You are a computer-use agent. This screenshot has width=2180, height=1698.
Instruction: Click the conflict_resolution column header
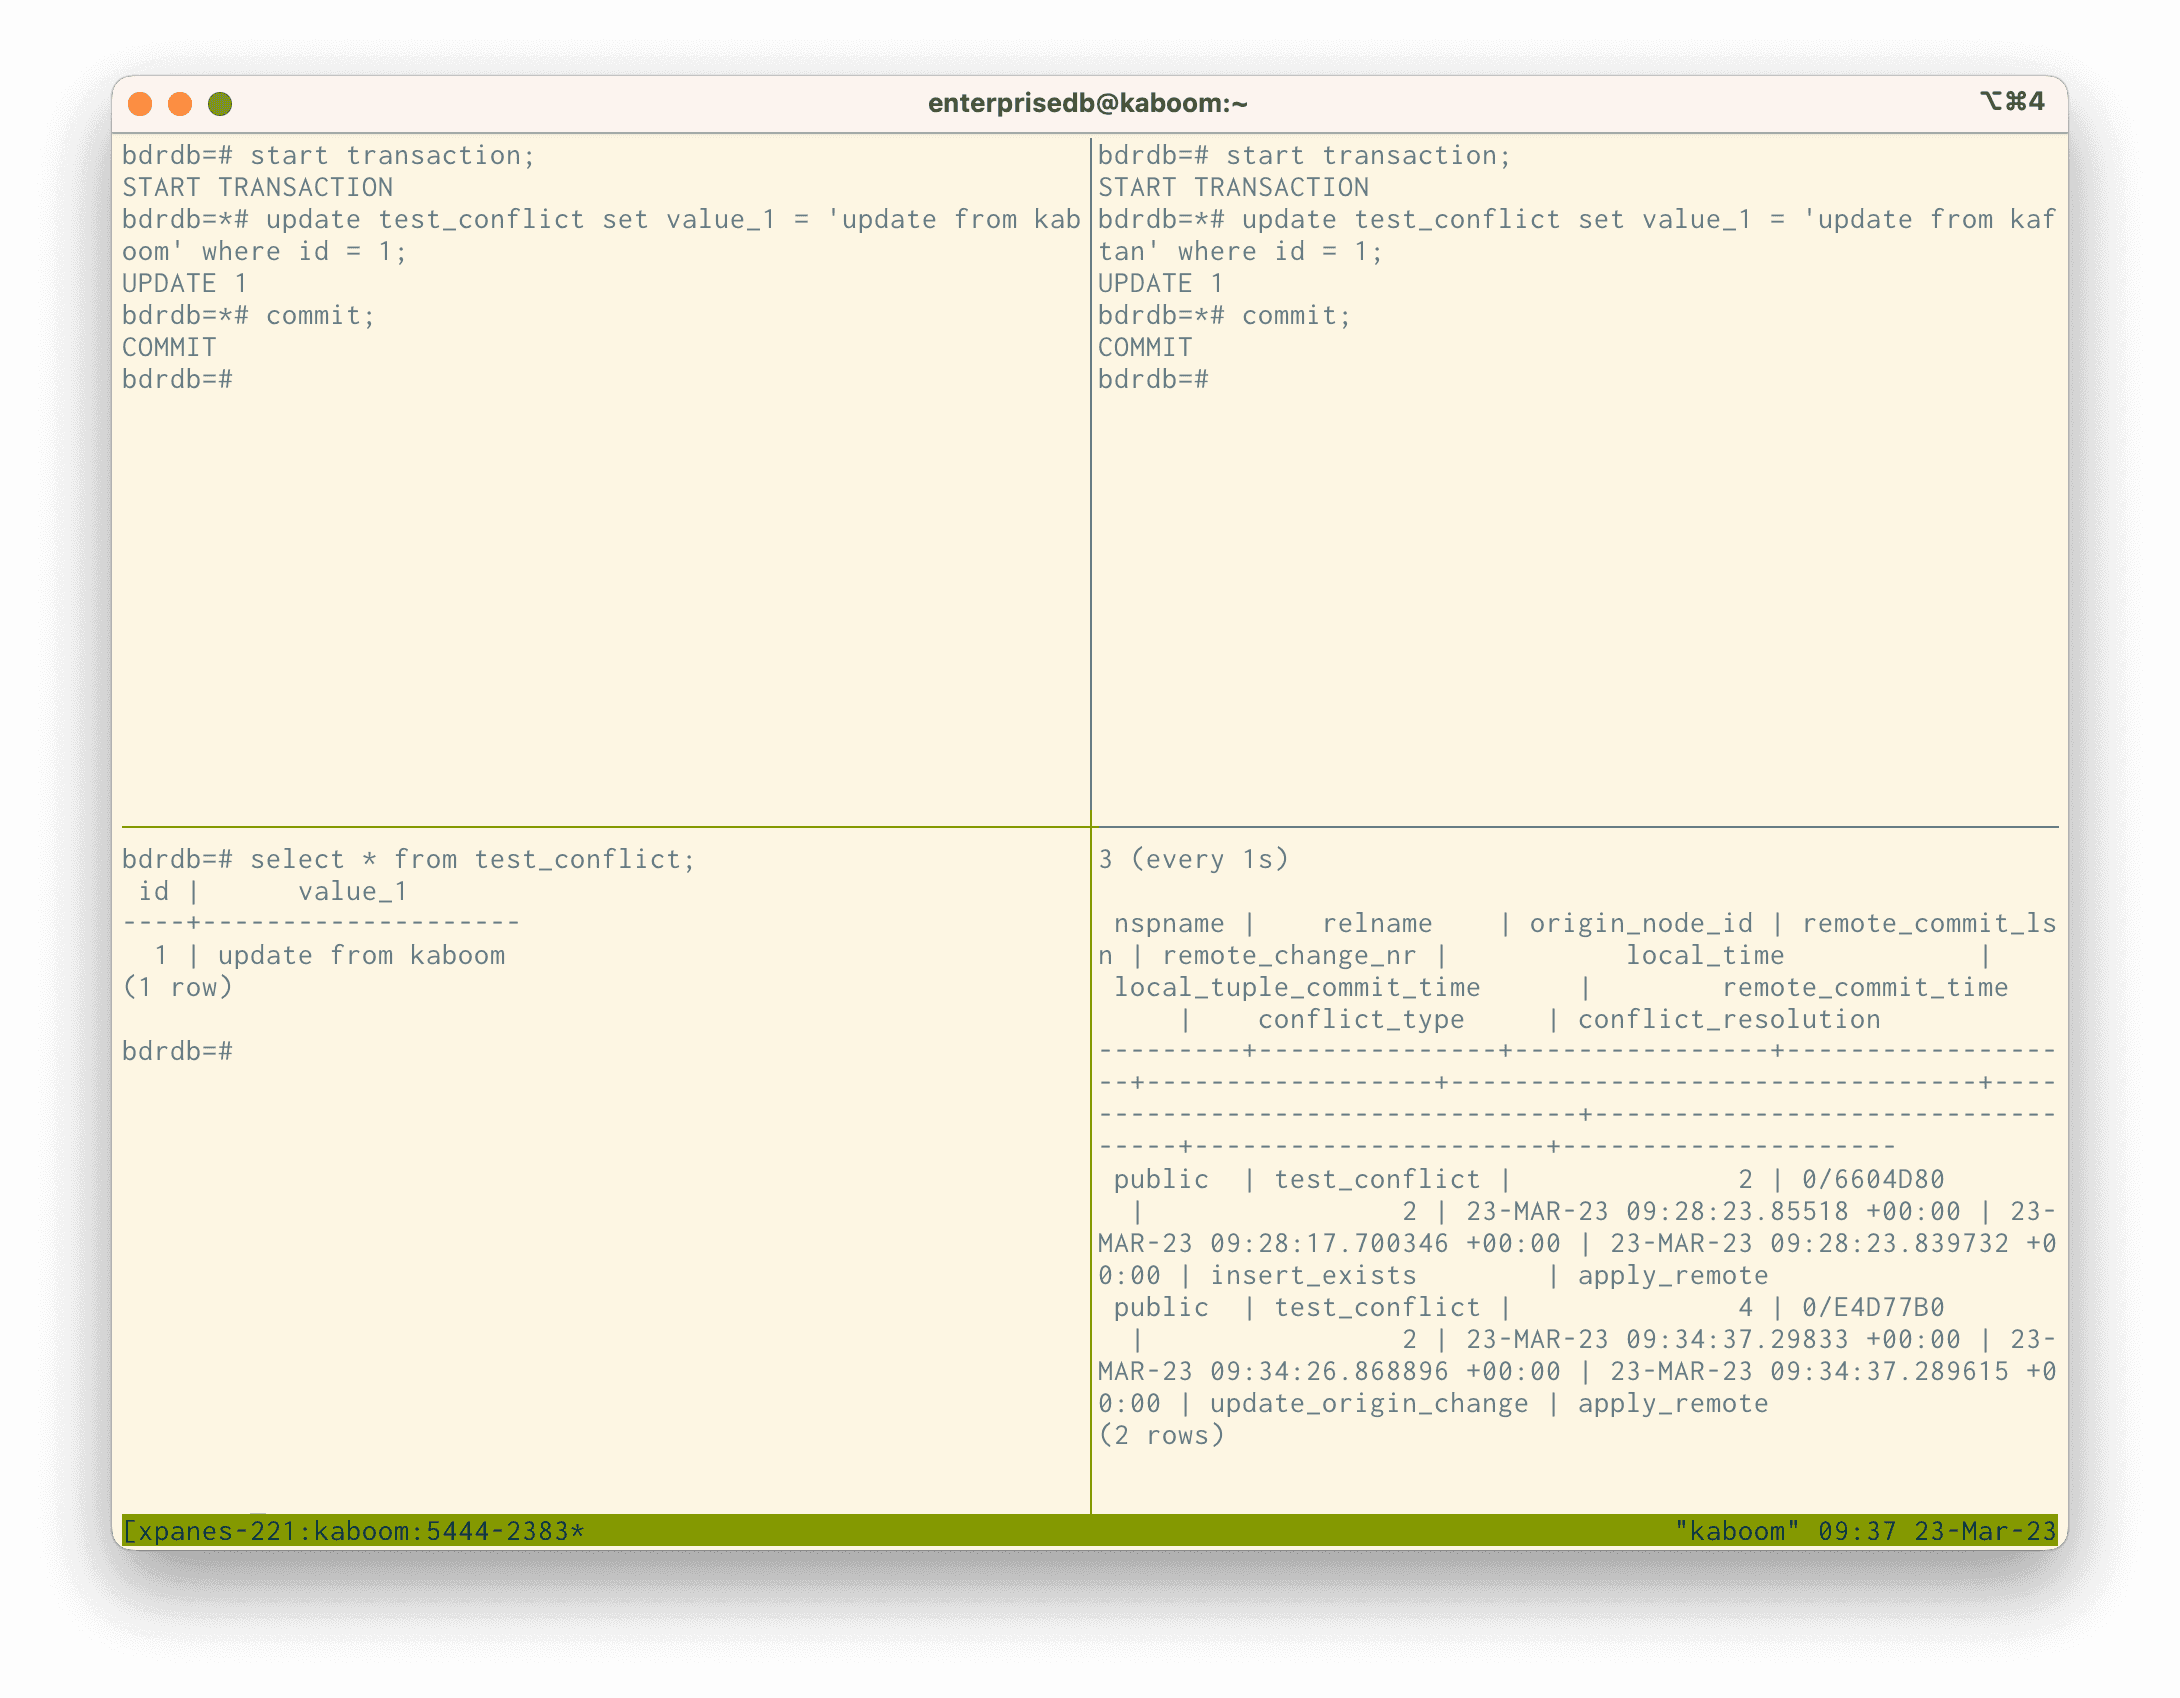coord(1729,1019)
